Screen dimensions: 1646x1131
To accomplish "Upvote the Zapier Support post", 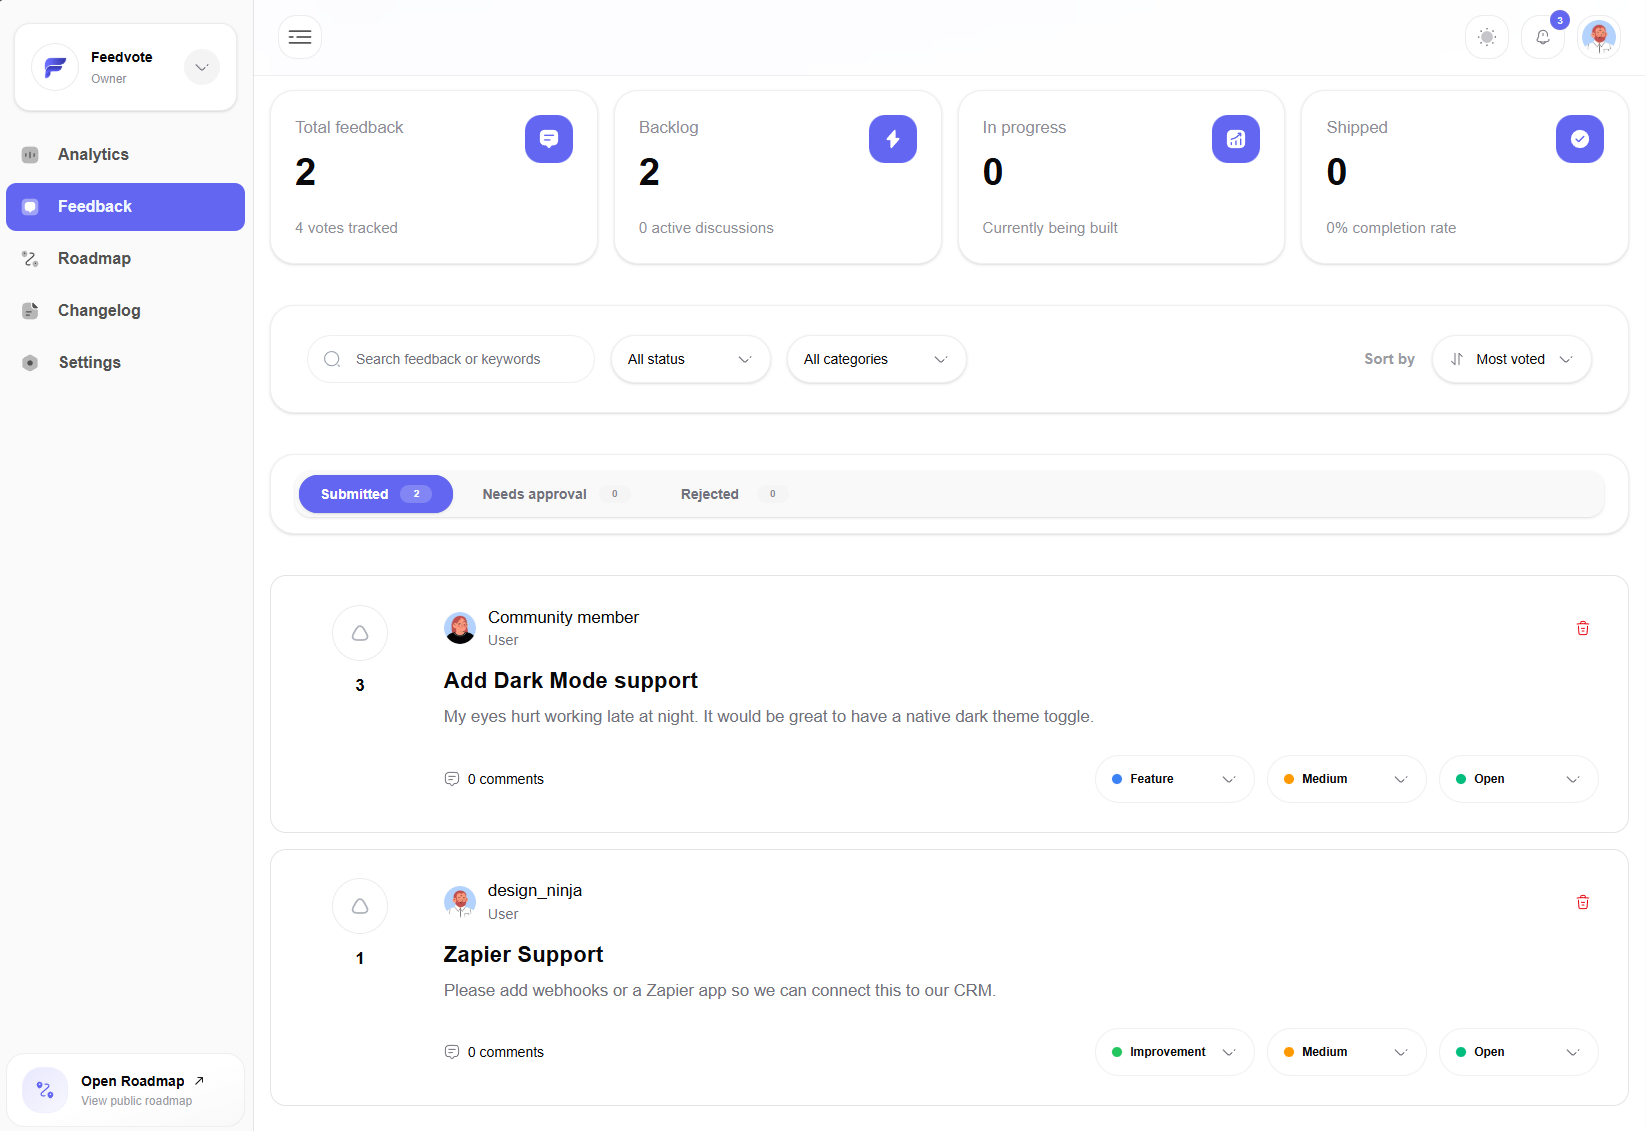I will [x=359, y=906].
